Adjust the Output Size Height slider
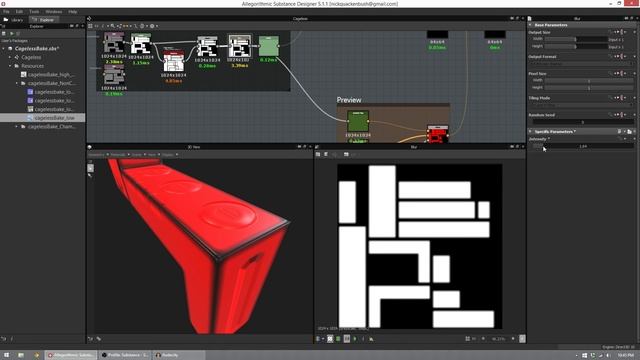Screen dimensions: 640x360 pos(576,47)
